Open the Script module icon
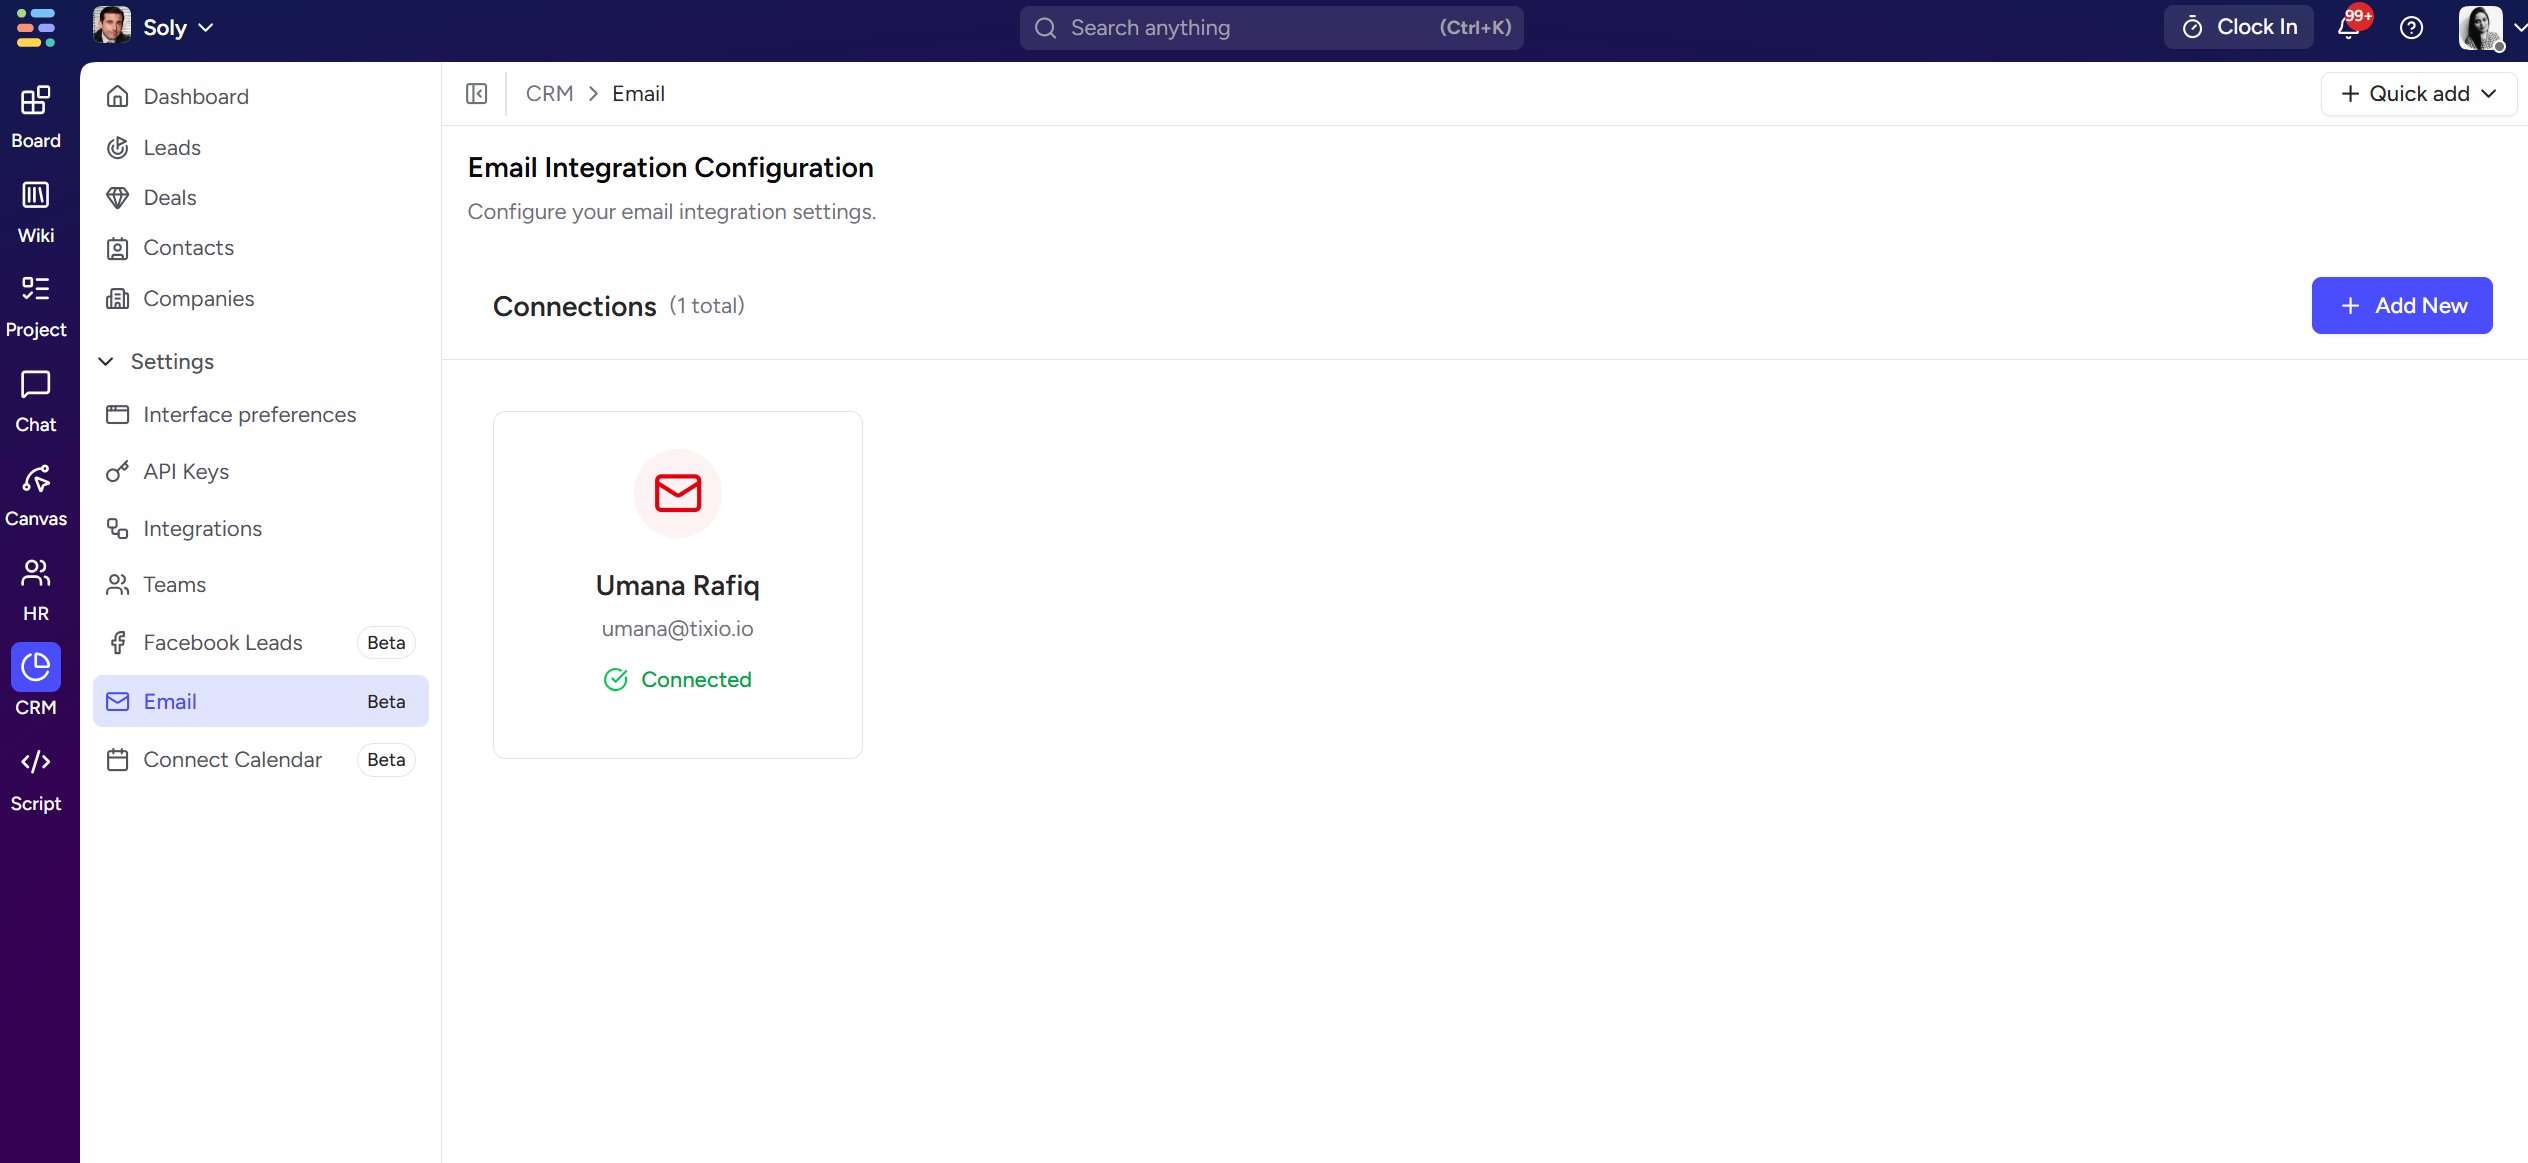The height and width of the screenshot is (1163, 2528). click(35, 763)
